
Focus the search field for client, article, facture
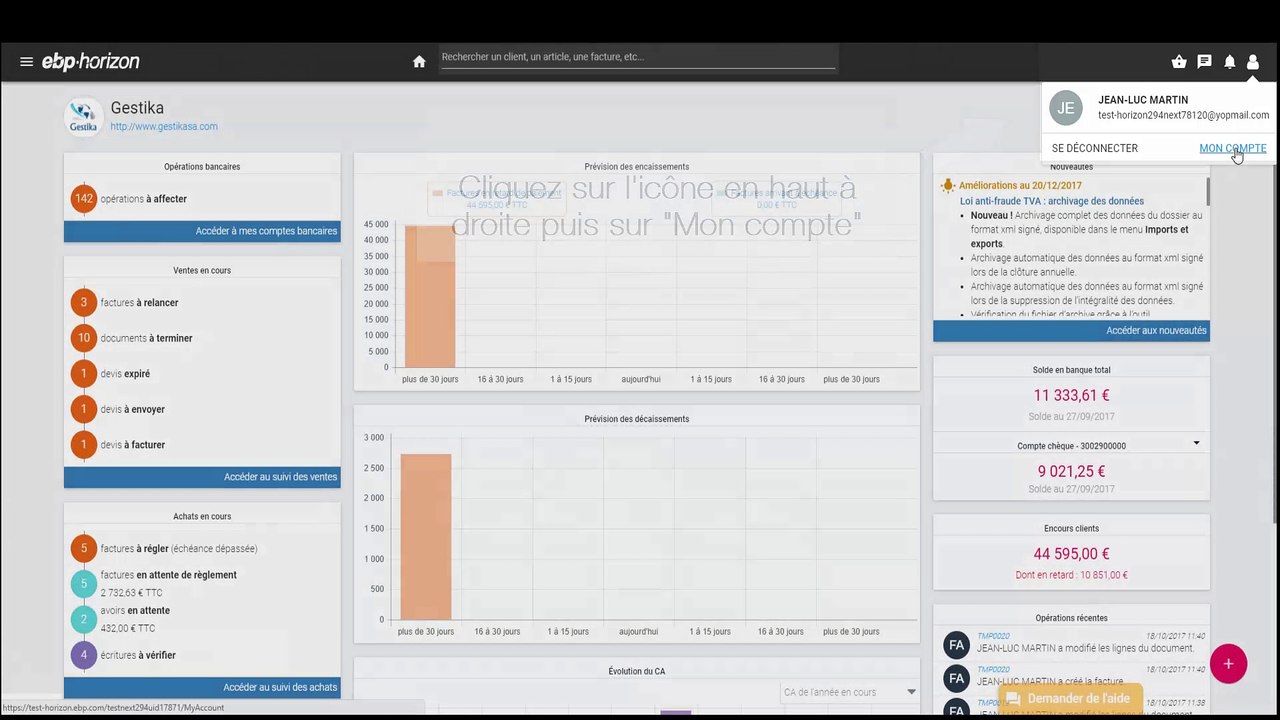(x=637, y=58)
